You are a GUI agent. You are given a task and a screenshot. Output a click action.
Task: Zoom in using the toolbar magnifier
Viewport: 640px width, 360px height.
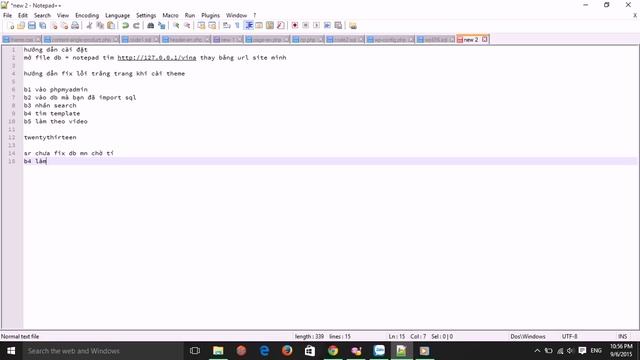(176, 26)
